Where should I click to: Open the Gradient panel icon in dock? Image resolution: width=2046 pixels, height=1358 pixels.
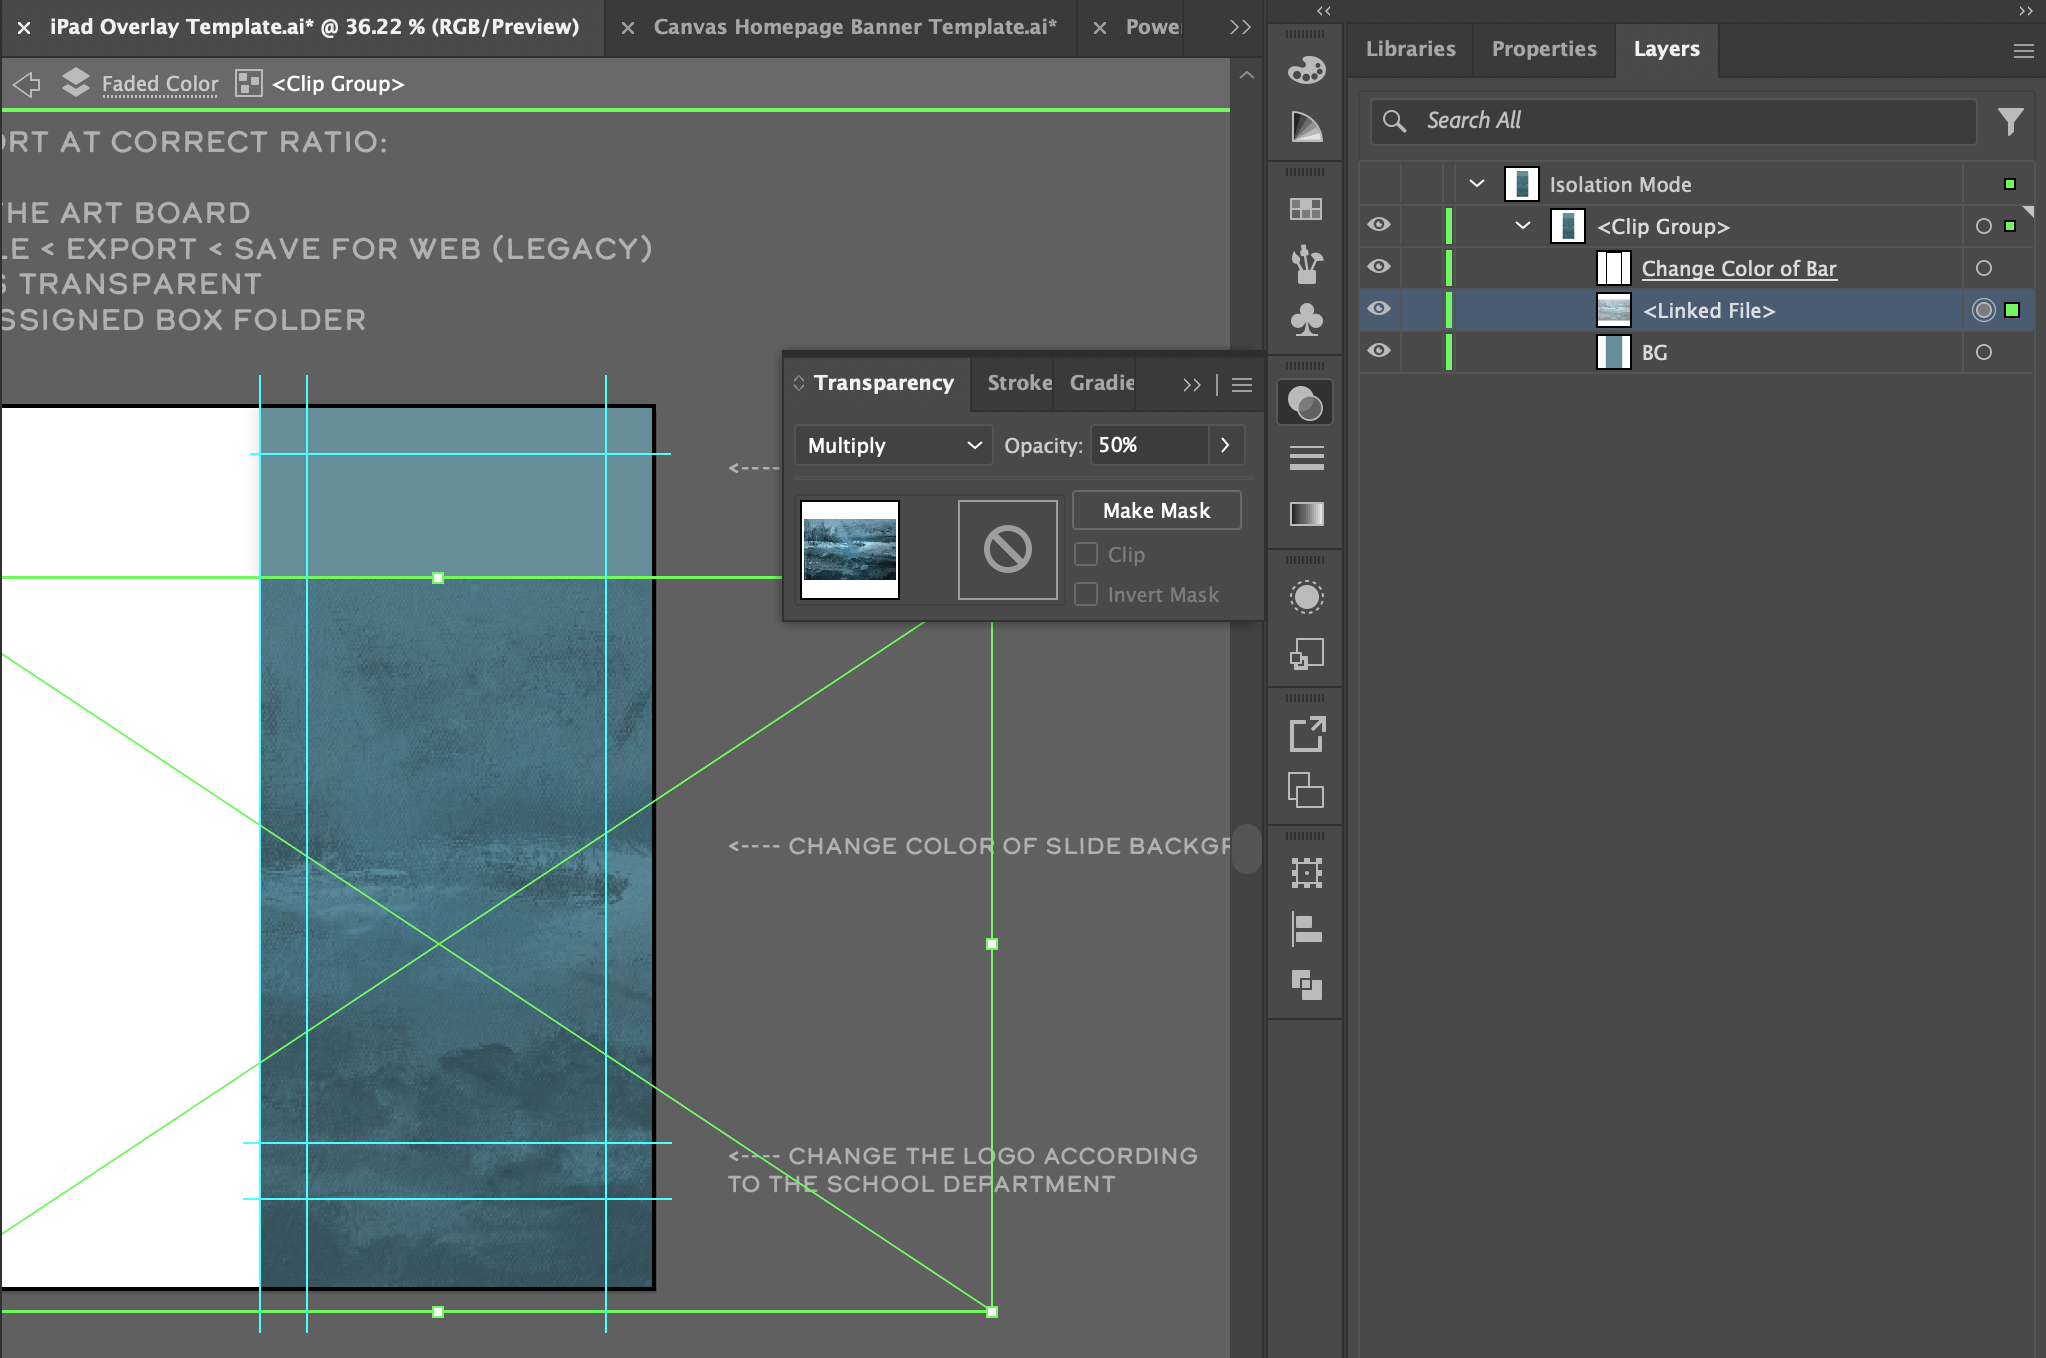1306,514
